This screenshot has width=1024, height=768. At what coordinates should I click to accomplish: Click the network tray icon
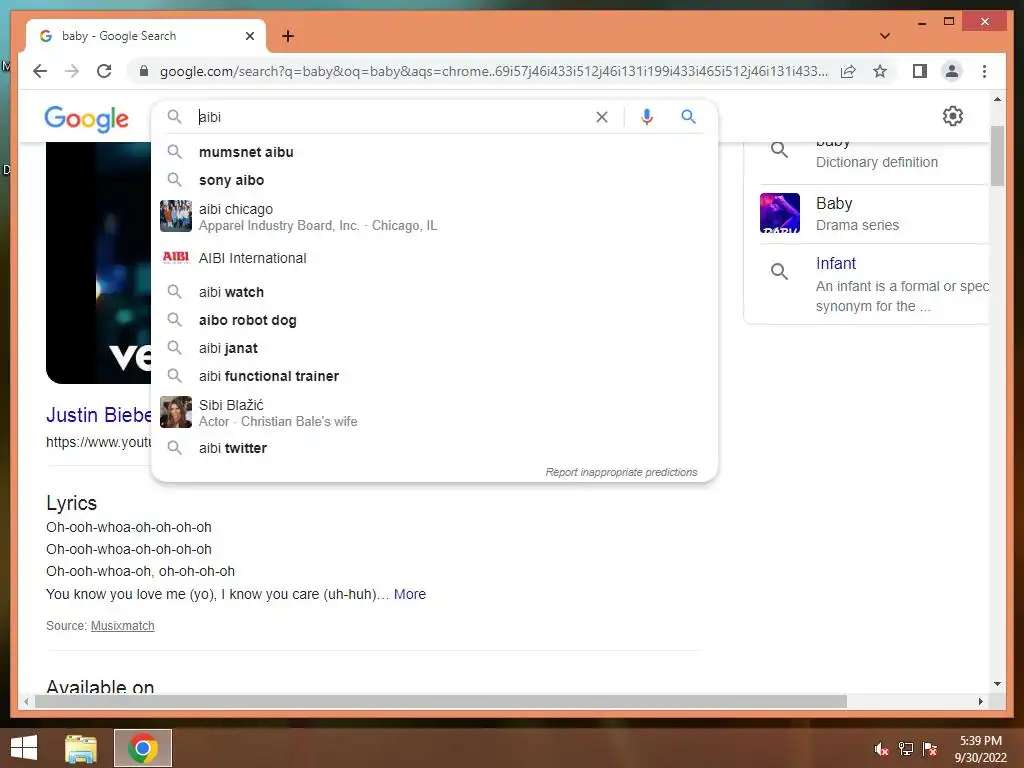tap(905, 749)
